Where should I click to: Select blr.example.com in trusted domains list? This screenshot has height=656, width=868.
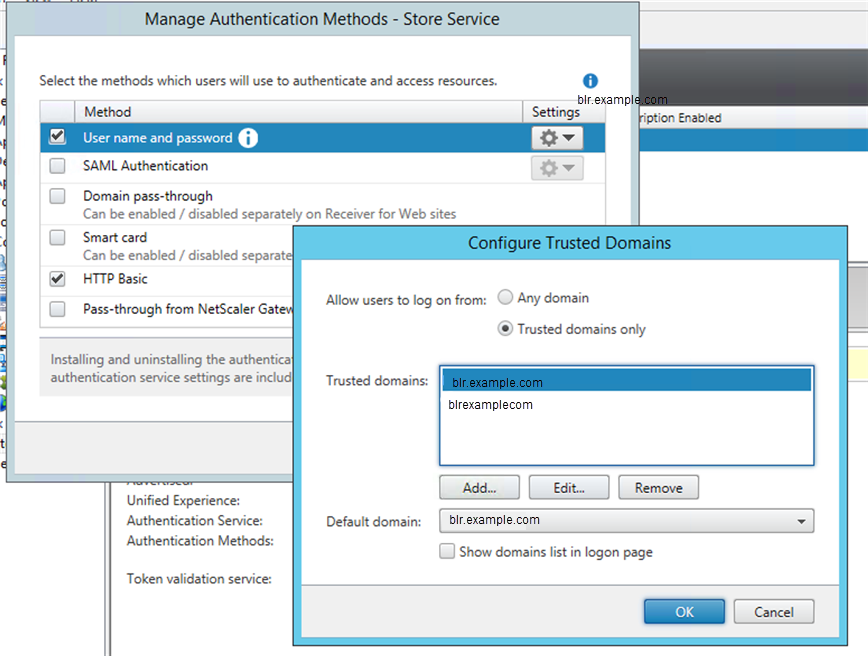coord(627,382)
